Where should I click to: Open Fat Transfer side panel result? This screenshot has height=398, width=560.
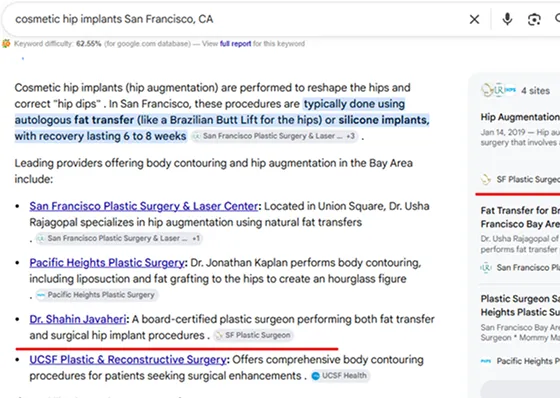click(x=520, y=217)
